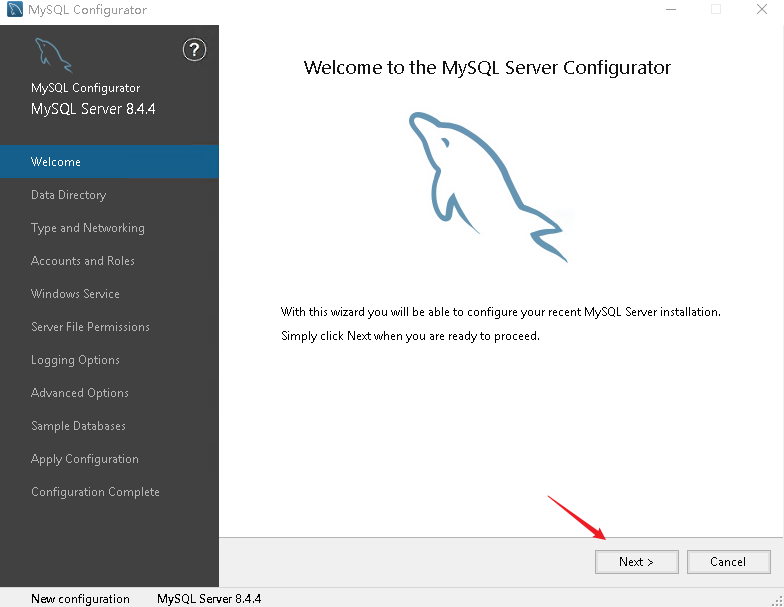
Task: Click the window resize grip in corner
Action: pyautogui.click(x=778, y=601)
